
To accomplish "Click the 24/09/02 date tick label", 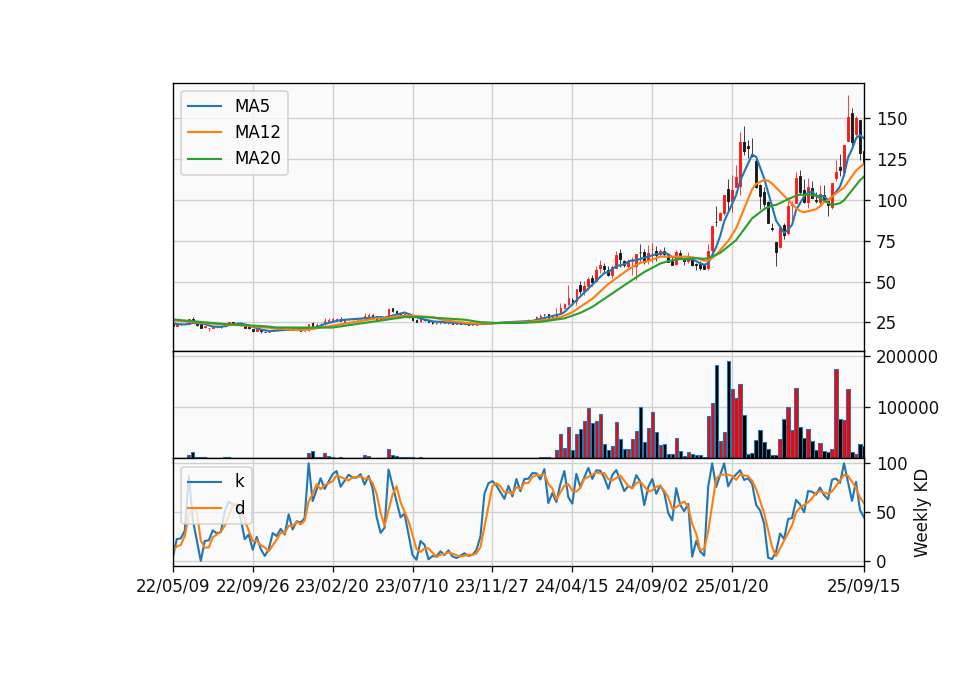I will click(x=651, y=586).
